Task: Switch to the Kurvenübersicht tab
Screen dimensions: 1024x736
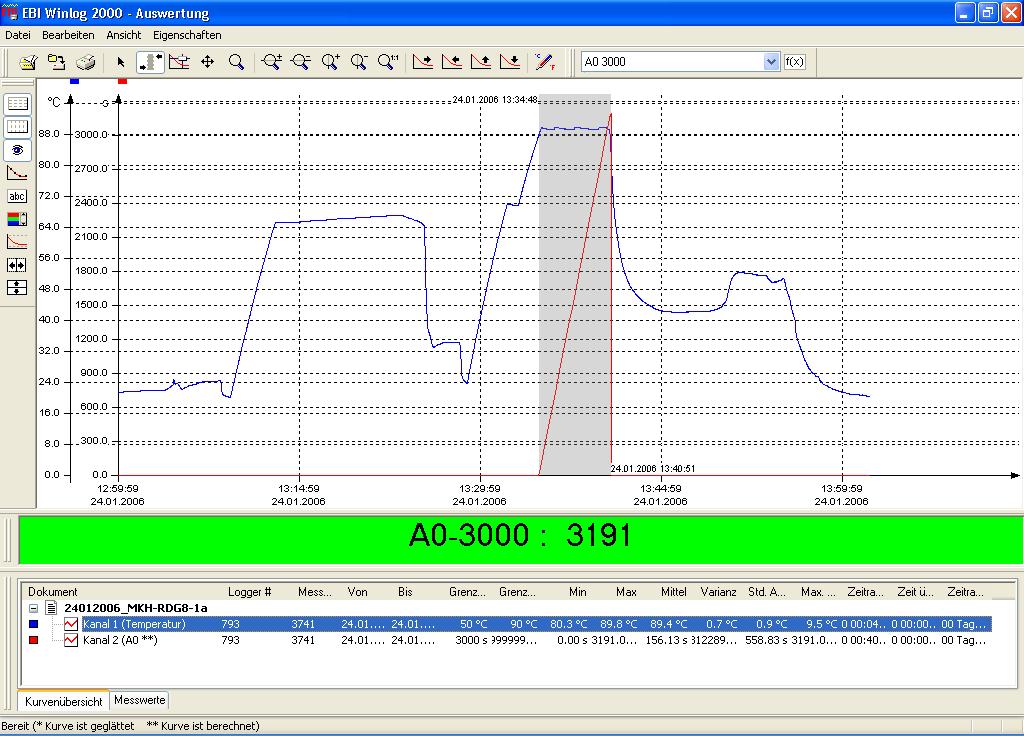Action: [x=63, y=701]
